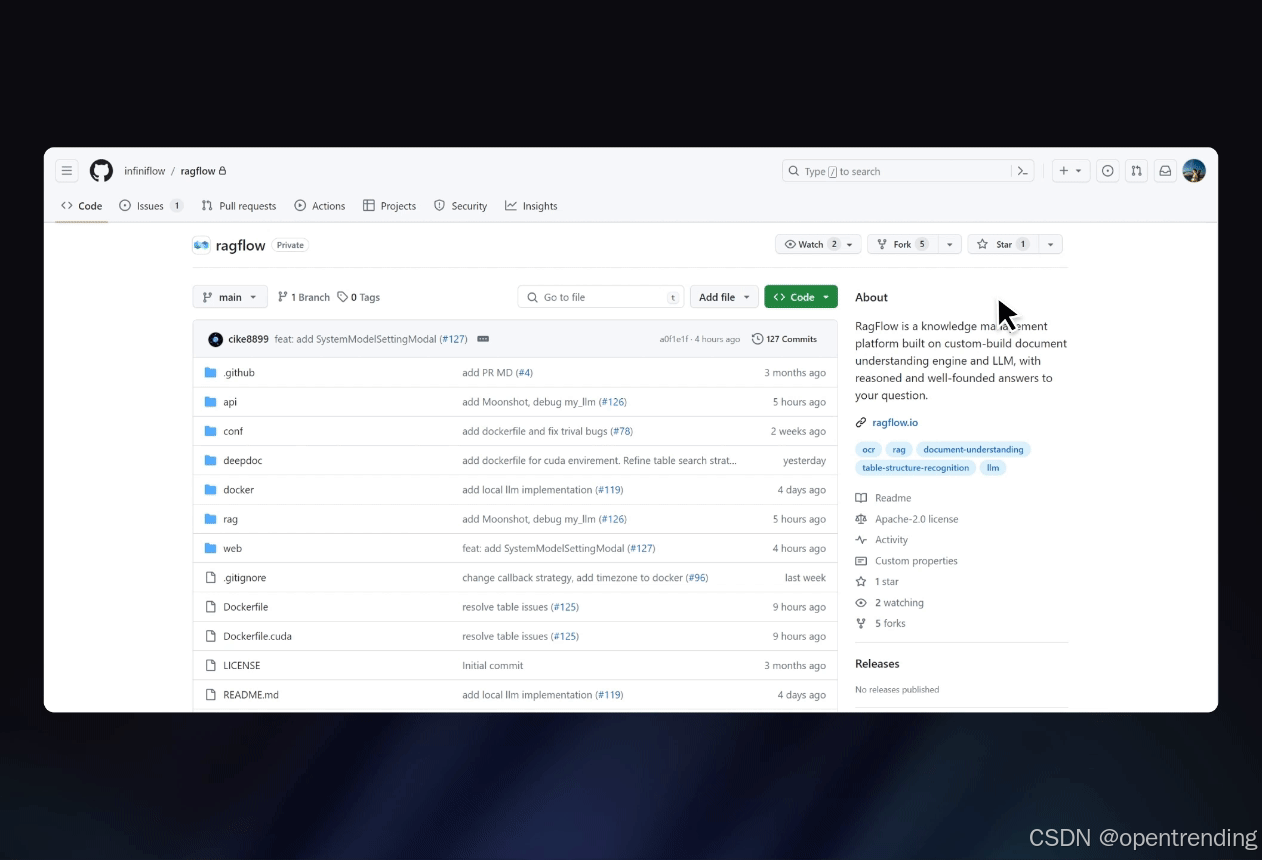The height and width of the screenshot is (860, 1262).
Task: Star the ragflow repository
Action: point(1003,244)
